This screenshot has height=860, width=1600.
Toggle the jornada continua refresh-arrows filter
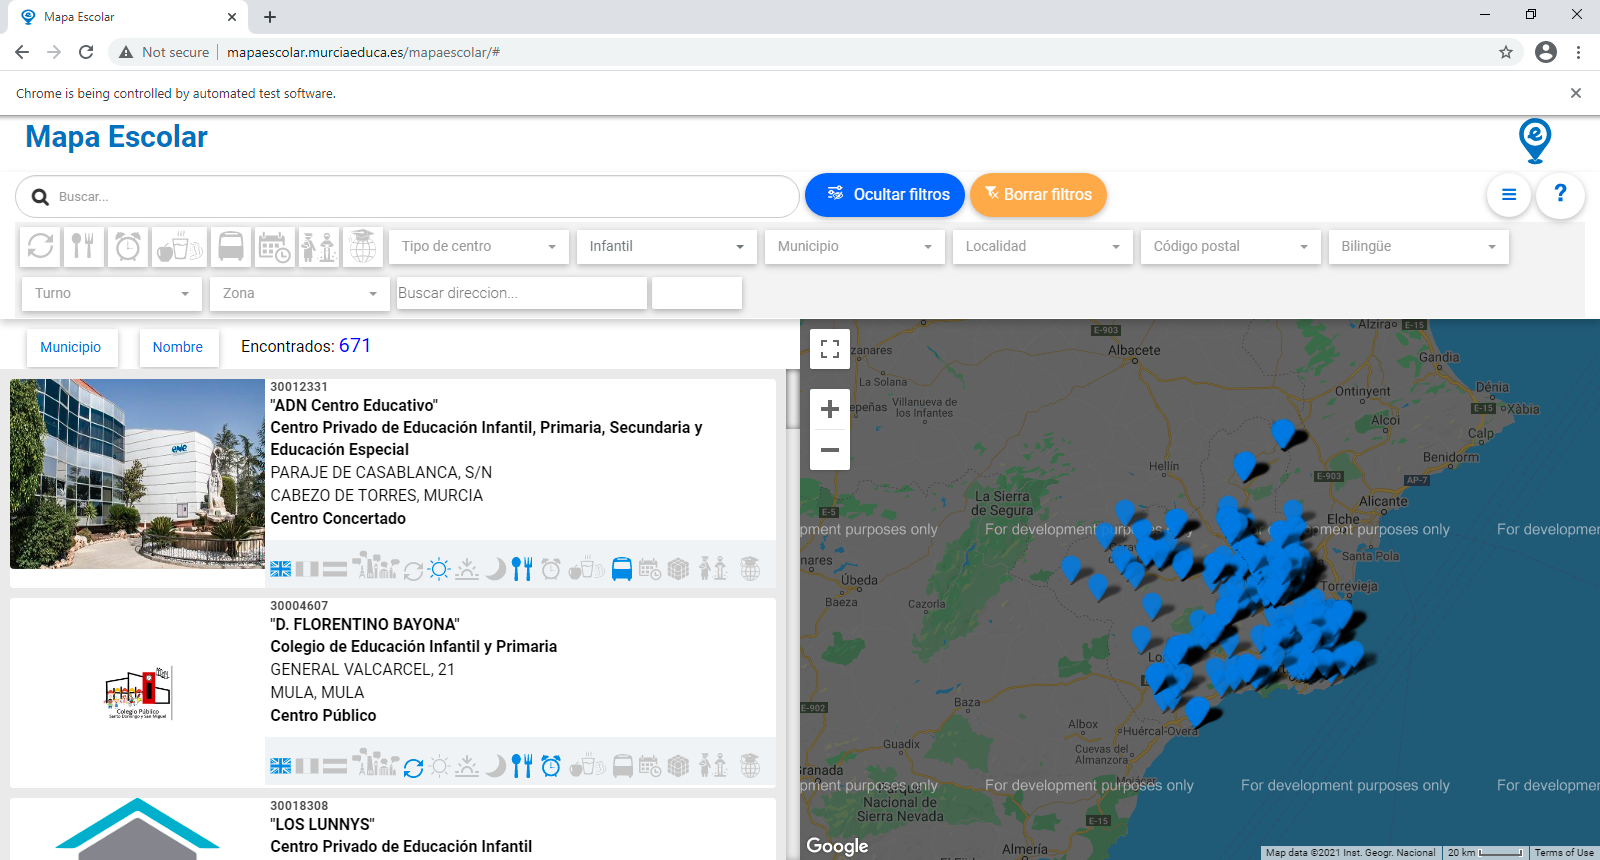click(40, 246)
